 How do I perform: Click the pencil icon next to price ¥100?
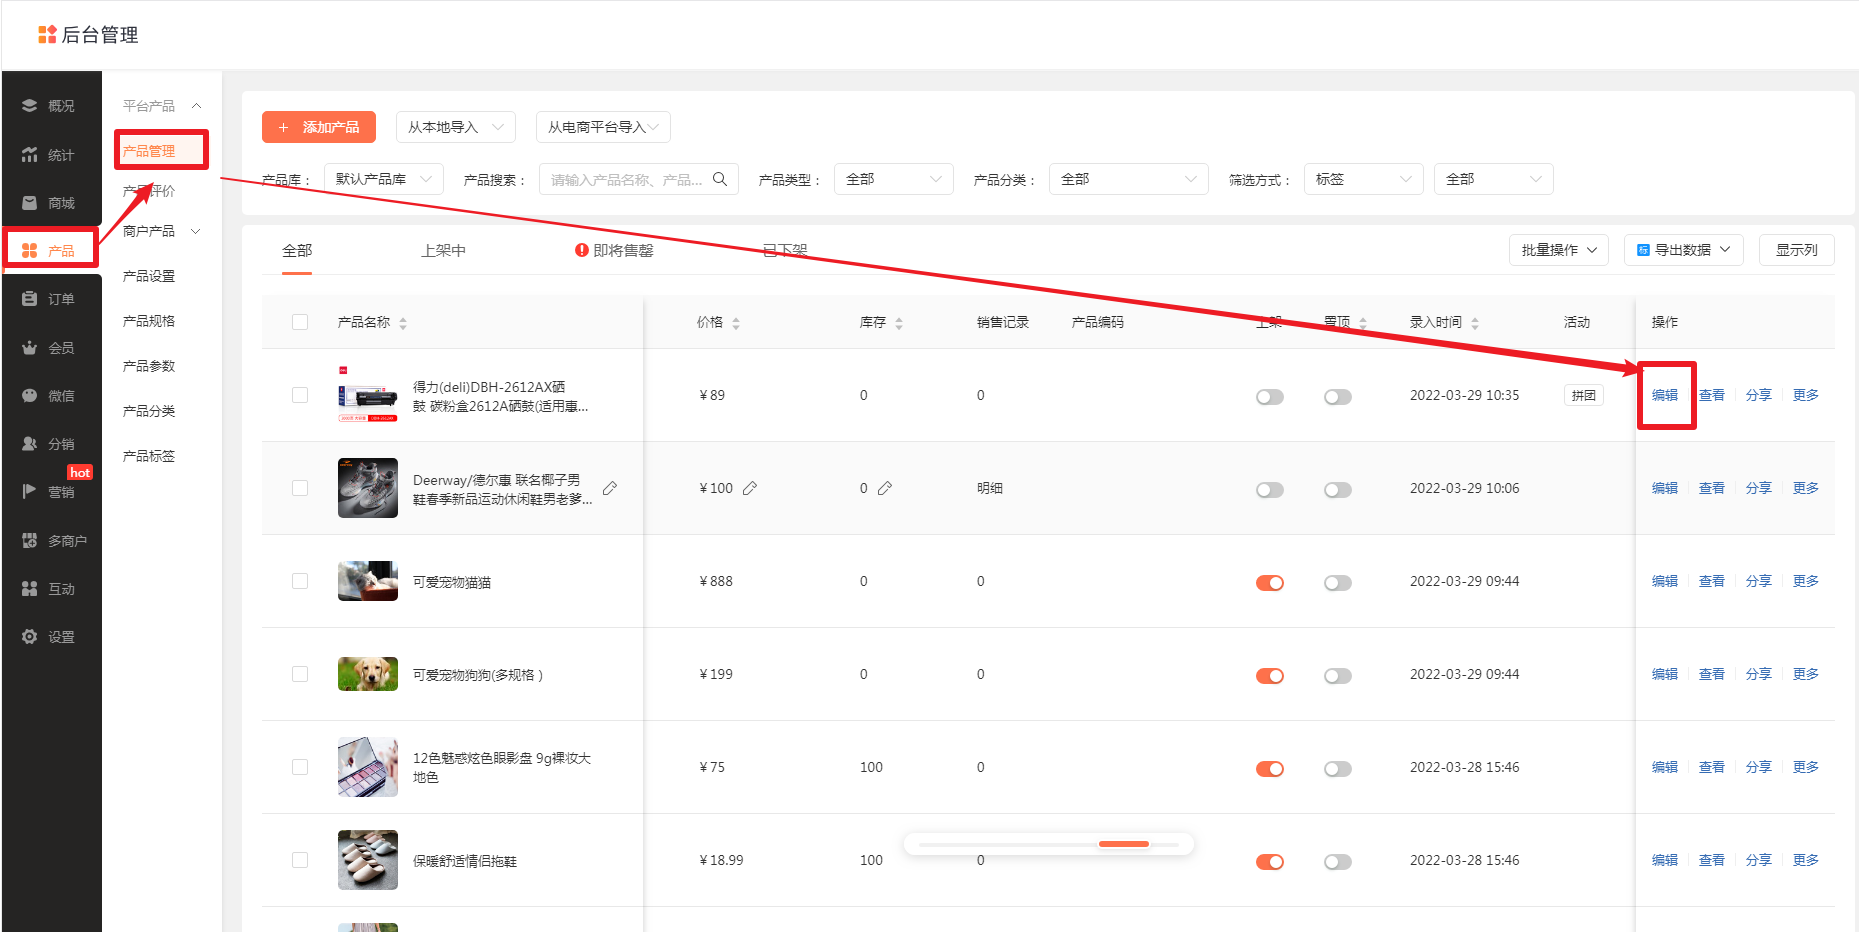[750, 488]
